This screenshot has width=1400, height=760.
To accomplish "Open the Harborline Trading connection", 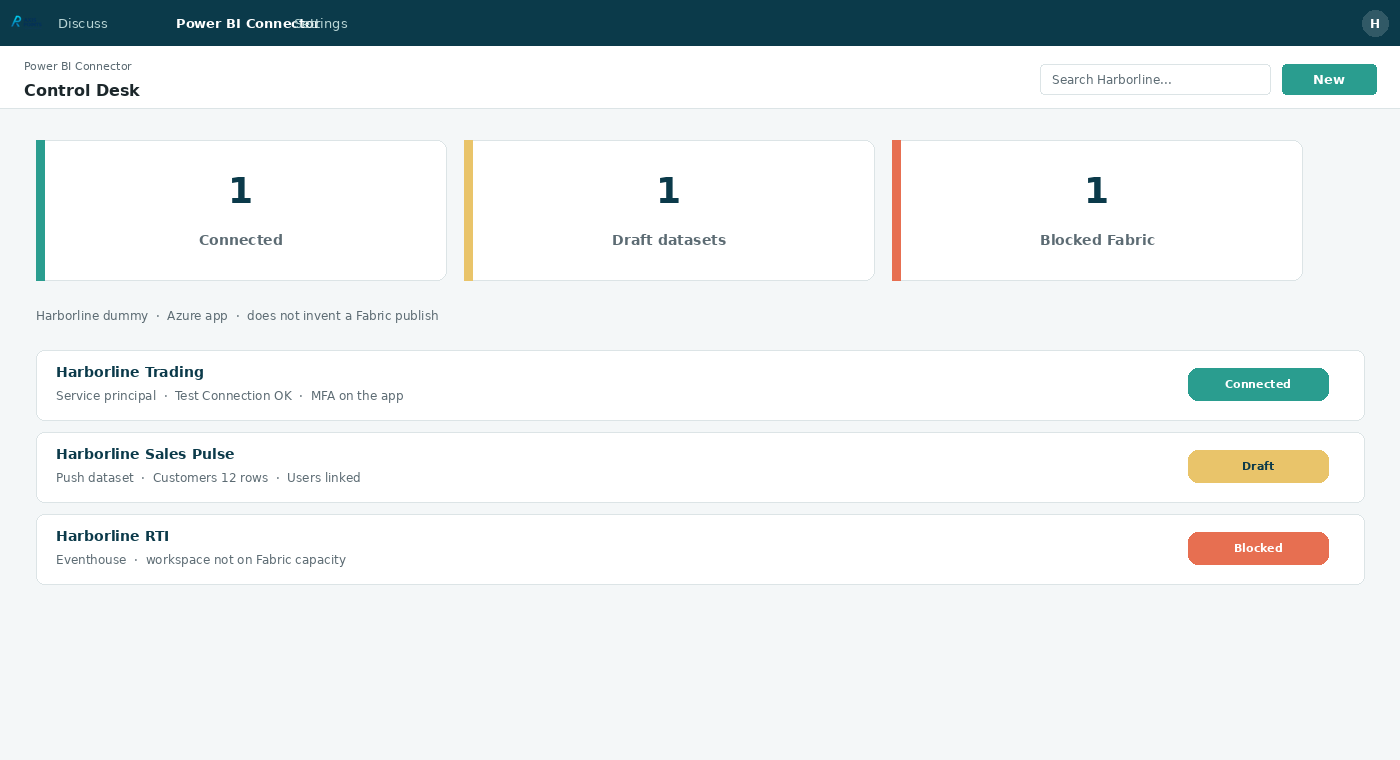I will (700, 385).
